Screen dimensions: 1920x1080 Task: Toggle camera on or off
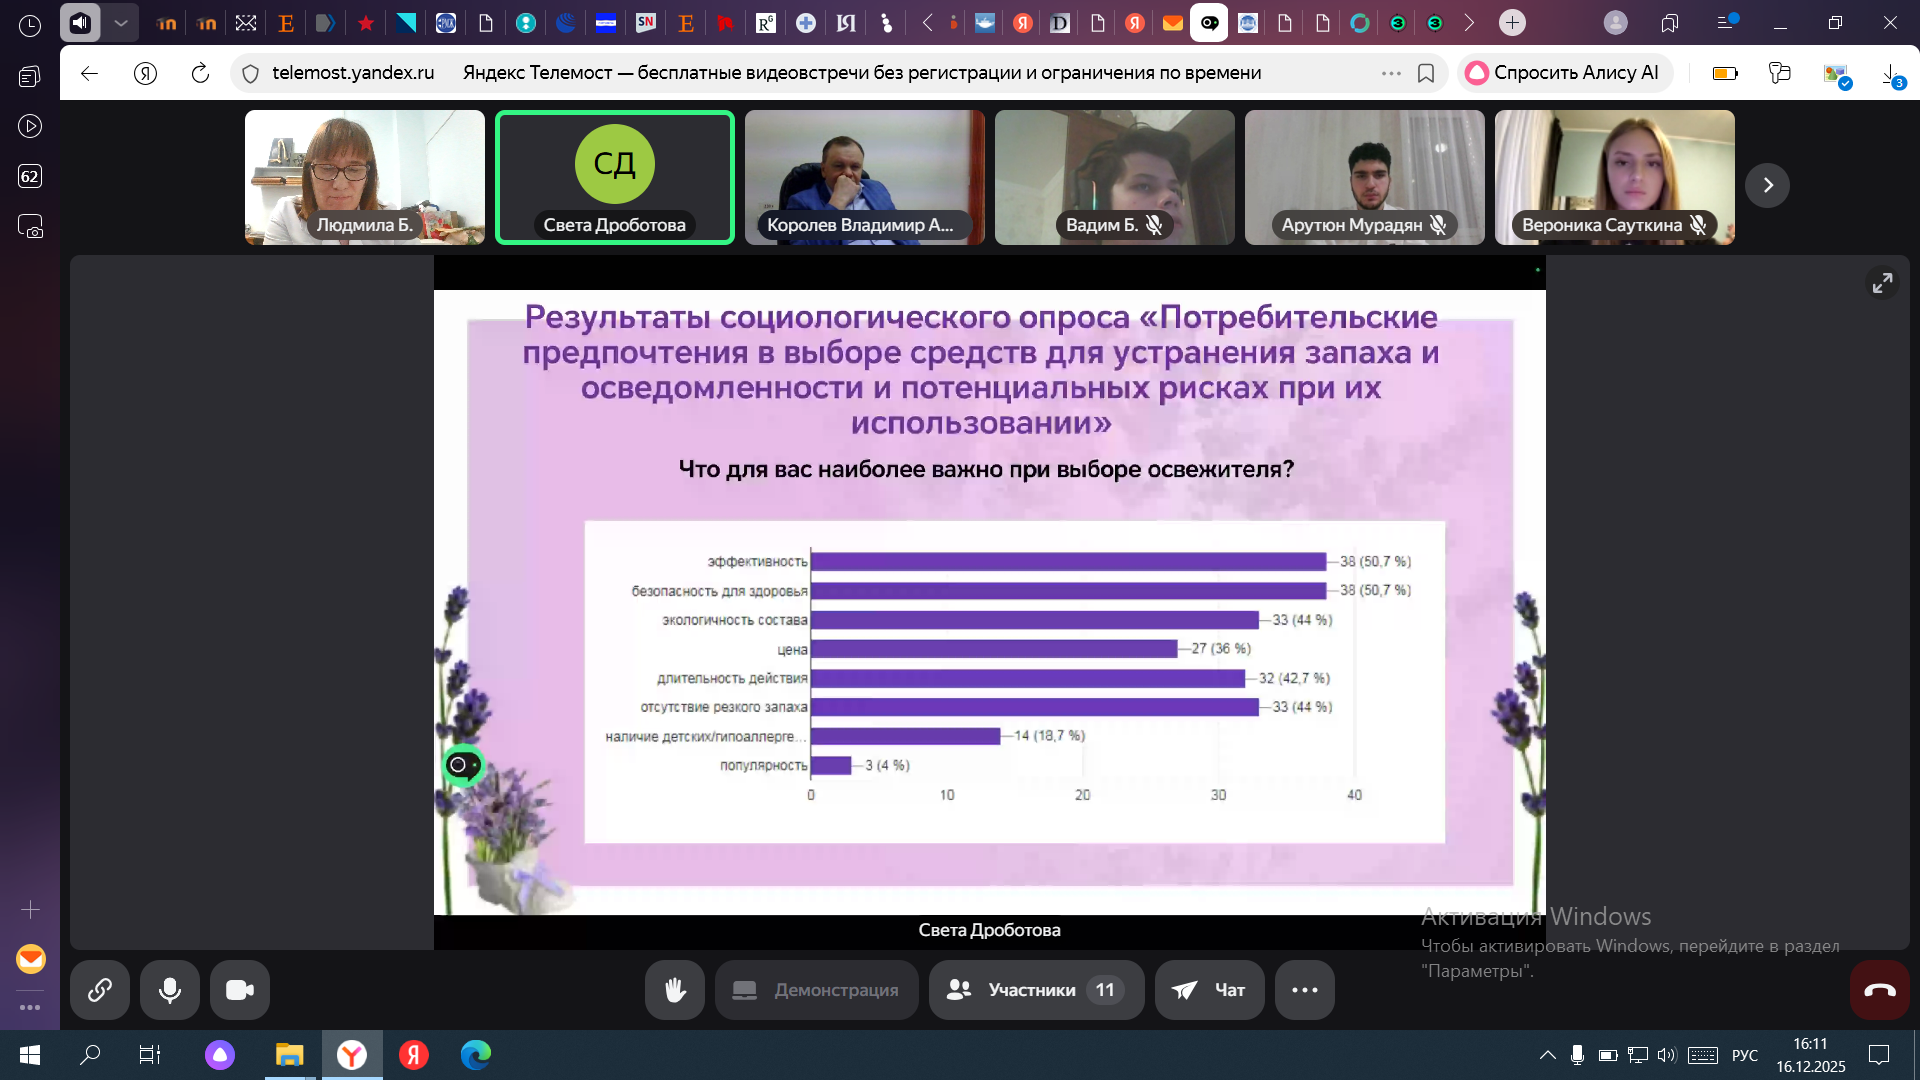tap(240, 990)
